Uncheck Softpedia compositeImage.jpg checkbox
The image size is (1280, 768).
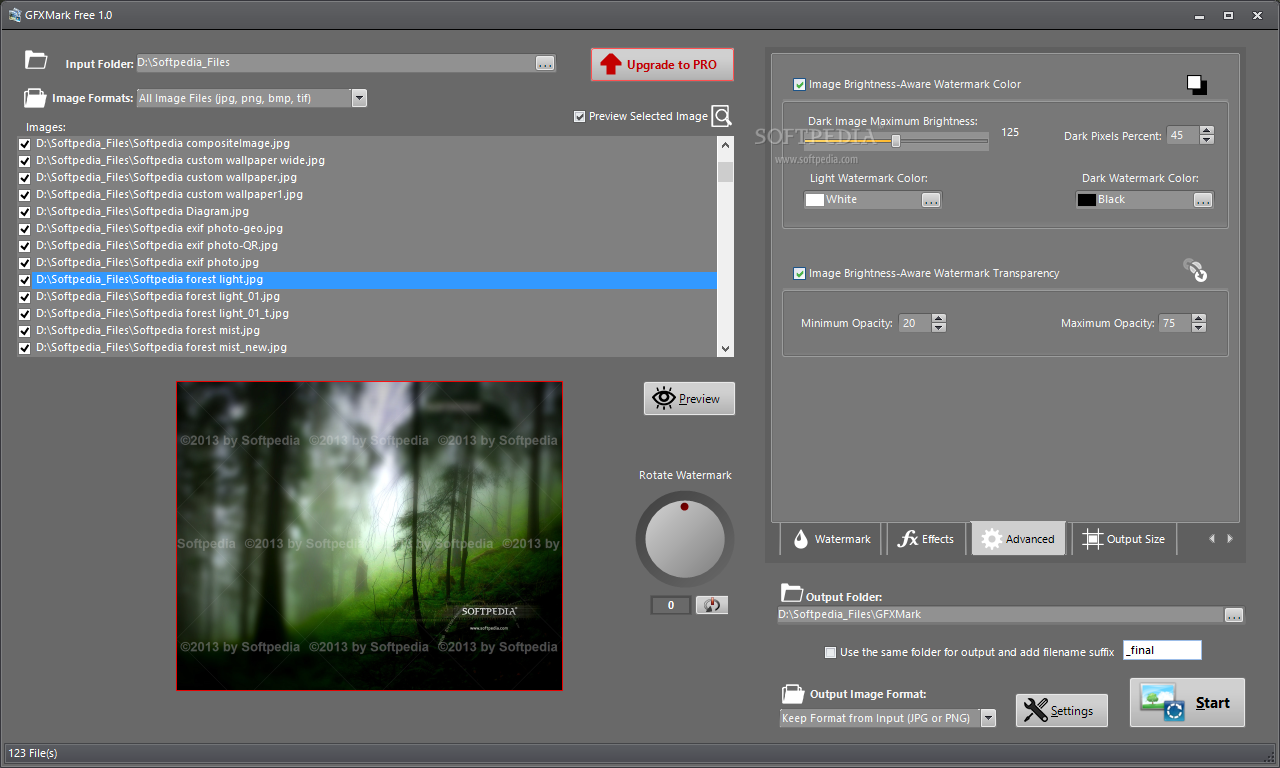(x=25, y=144)
